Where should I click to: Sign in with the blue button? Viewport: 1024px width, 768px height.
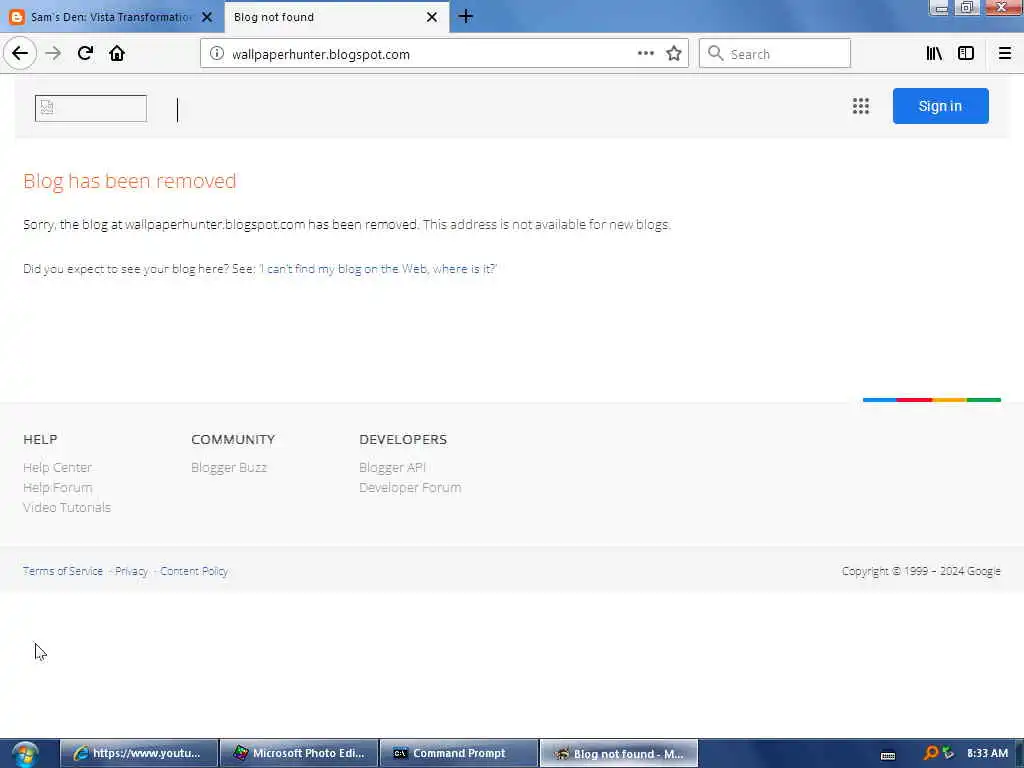940,106
